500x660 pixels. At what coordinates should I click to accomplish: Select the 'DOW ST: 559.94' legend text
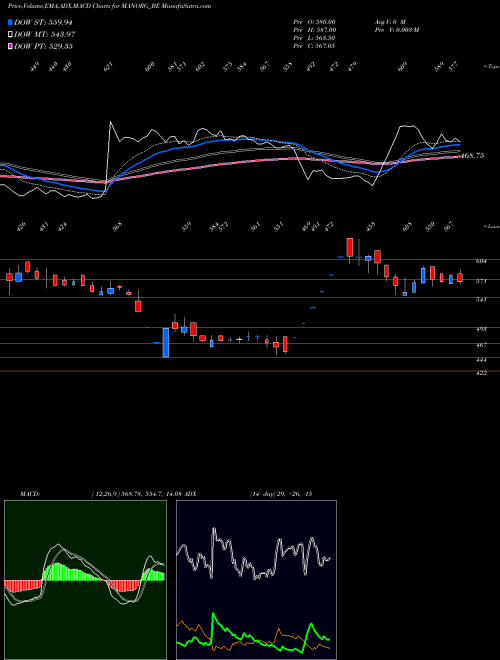pos(44,22)
